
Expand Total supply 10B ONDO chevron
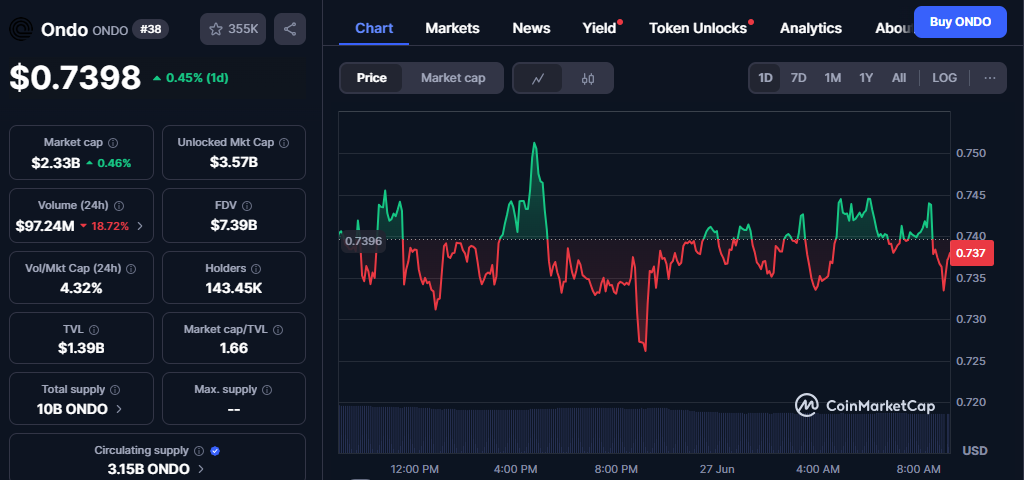point(118,409)
